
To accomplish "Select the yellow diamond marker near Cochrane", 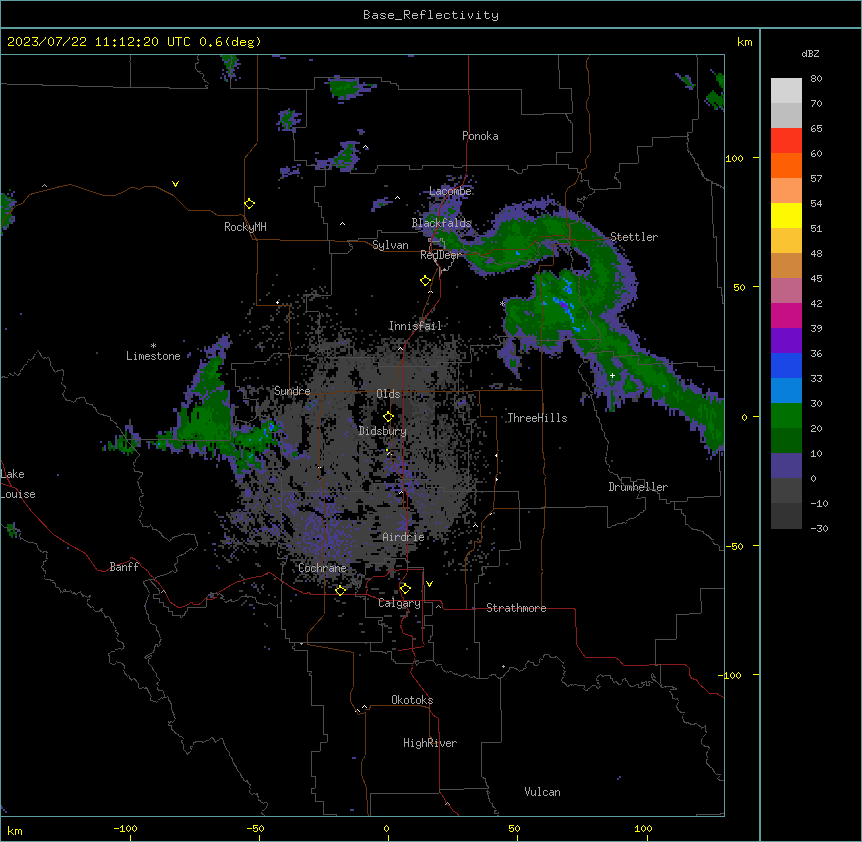I will pyautogui.click(x=340, y=590).
